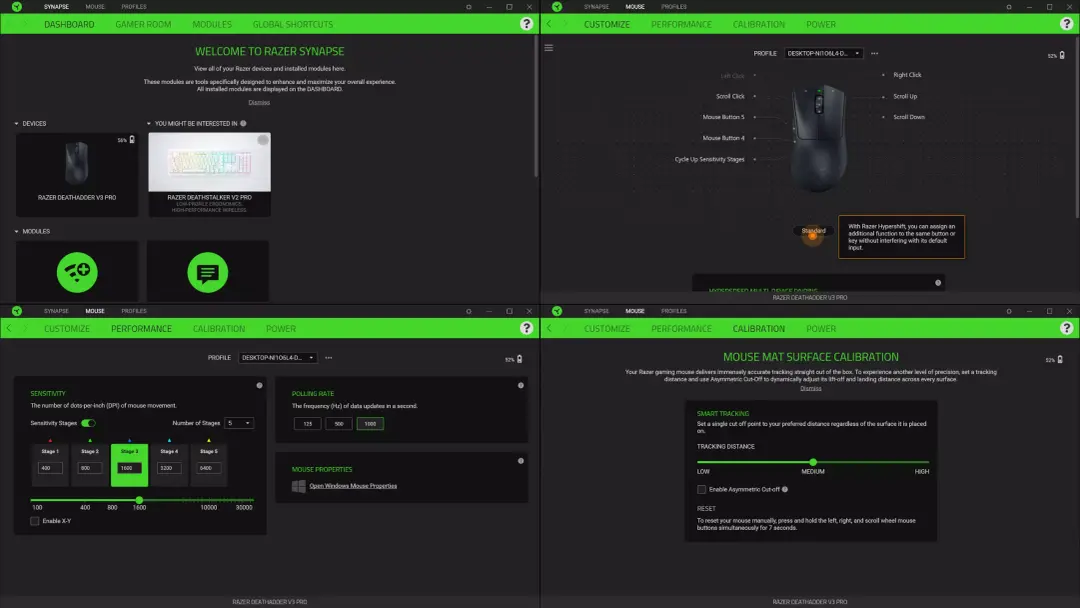
Task: Click the Polling Rate panel info icon
Action: [521, 386]
